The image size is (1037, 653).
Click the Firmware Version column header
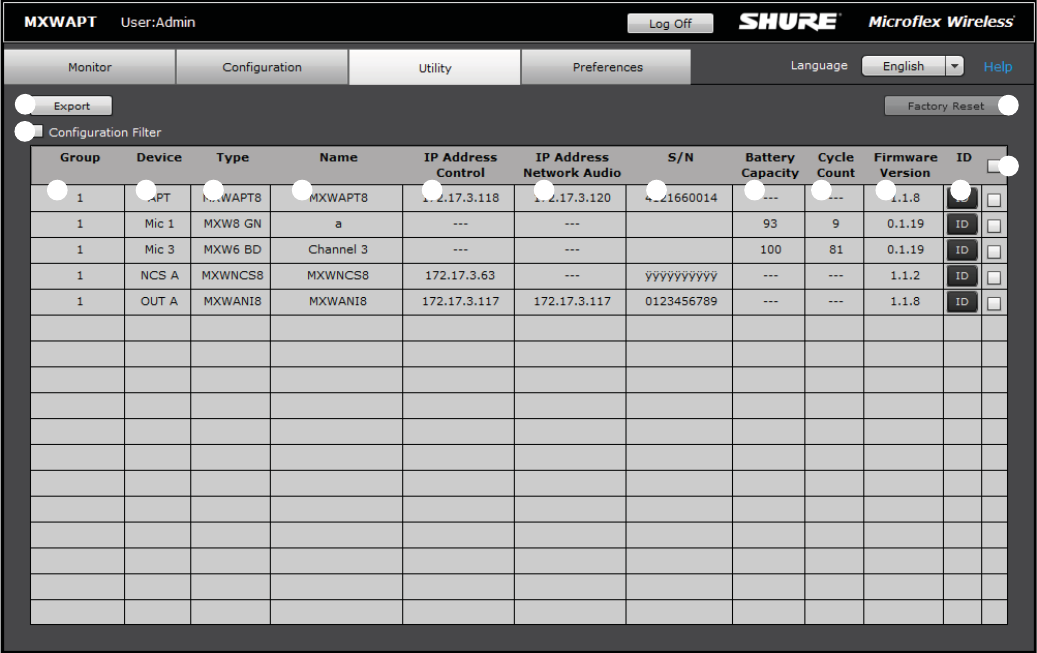(905, 165)
